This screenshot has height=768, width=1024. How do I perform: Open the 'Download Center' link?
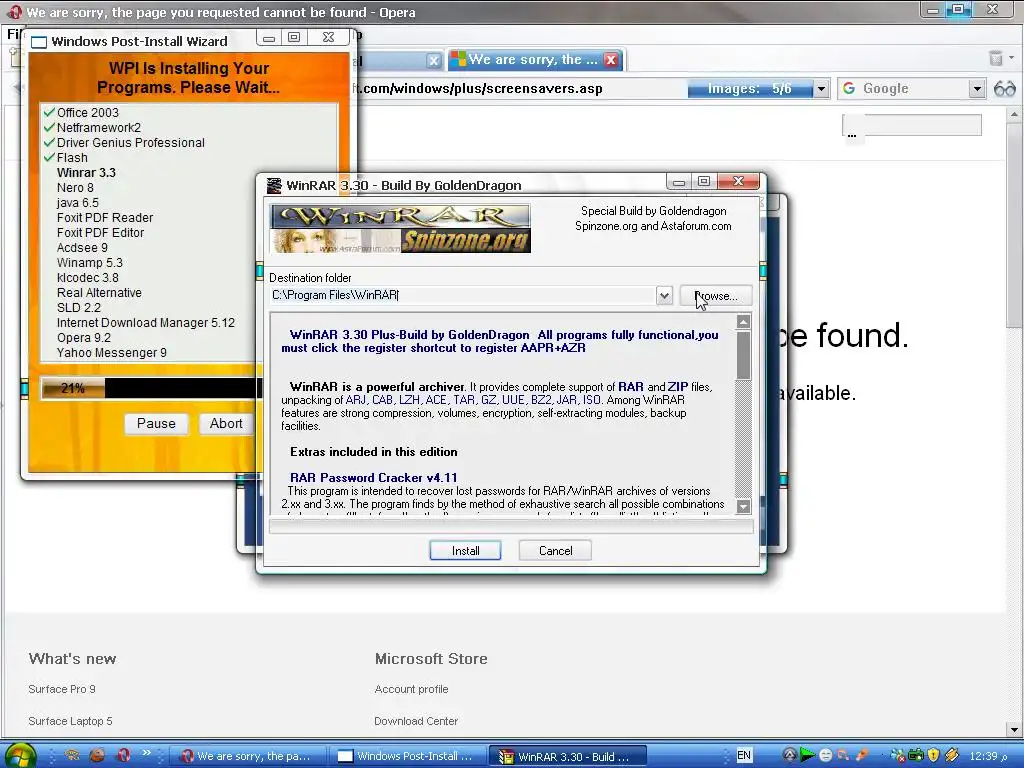(x=416, y=721)
